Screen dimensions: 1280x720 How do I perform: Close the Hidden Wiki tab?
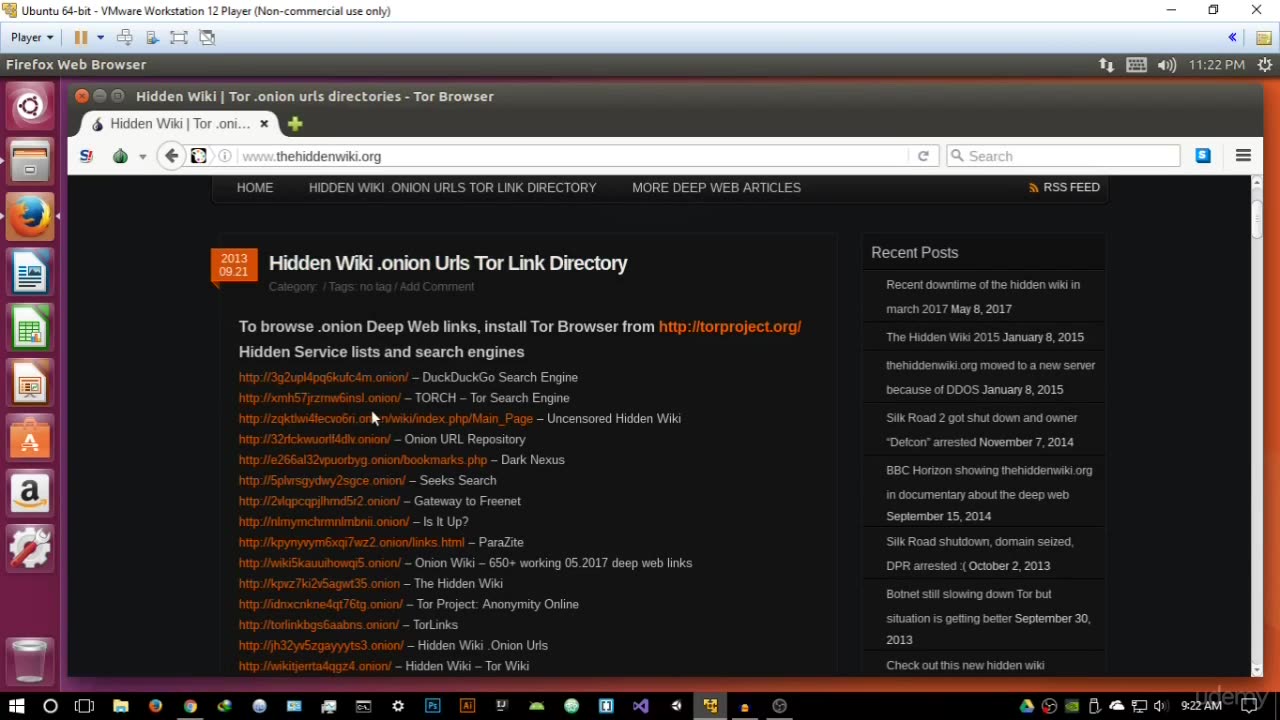pyautogui.click(x=264, y=124)
